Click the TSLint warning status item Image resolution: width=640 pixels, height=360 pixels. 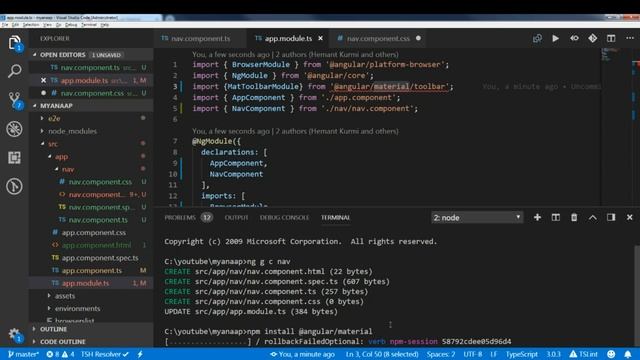coord(584,354)
